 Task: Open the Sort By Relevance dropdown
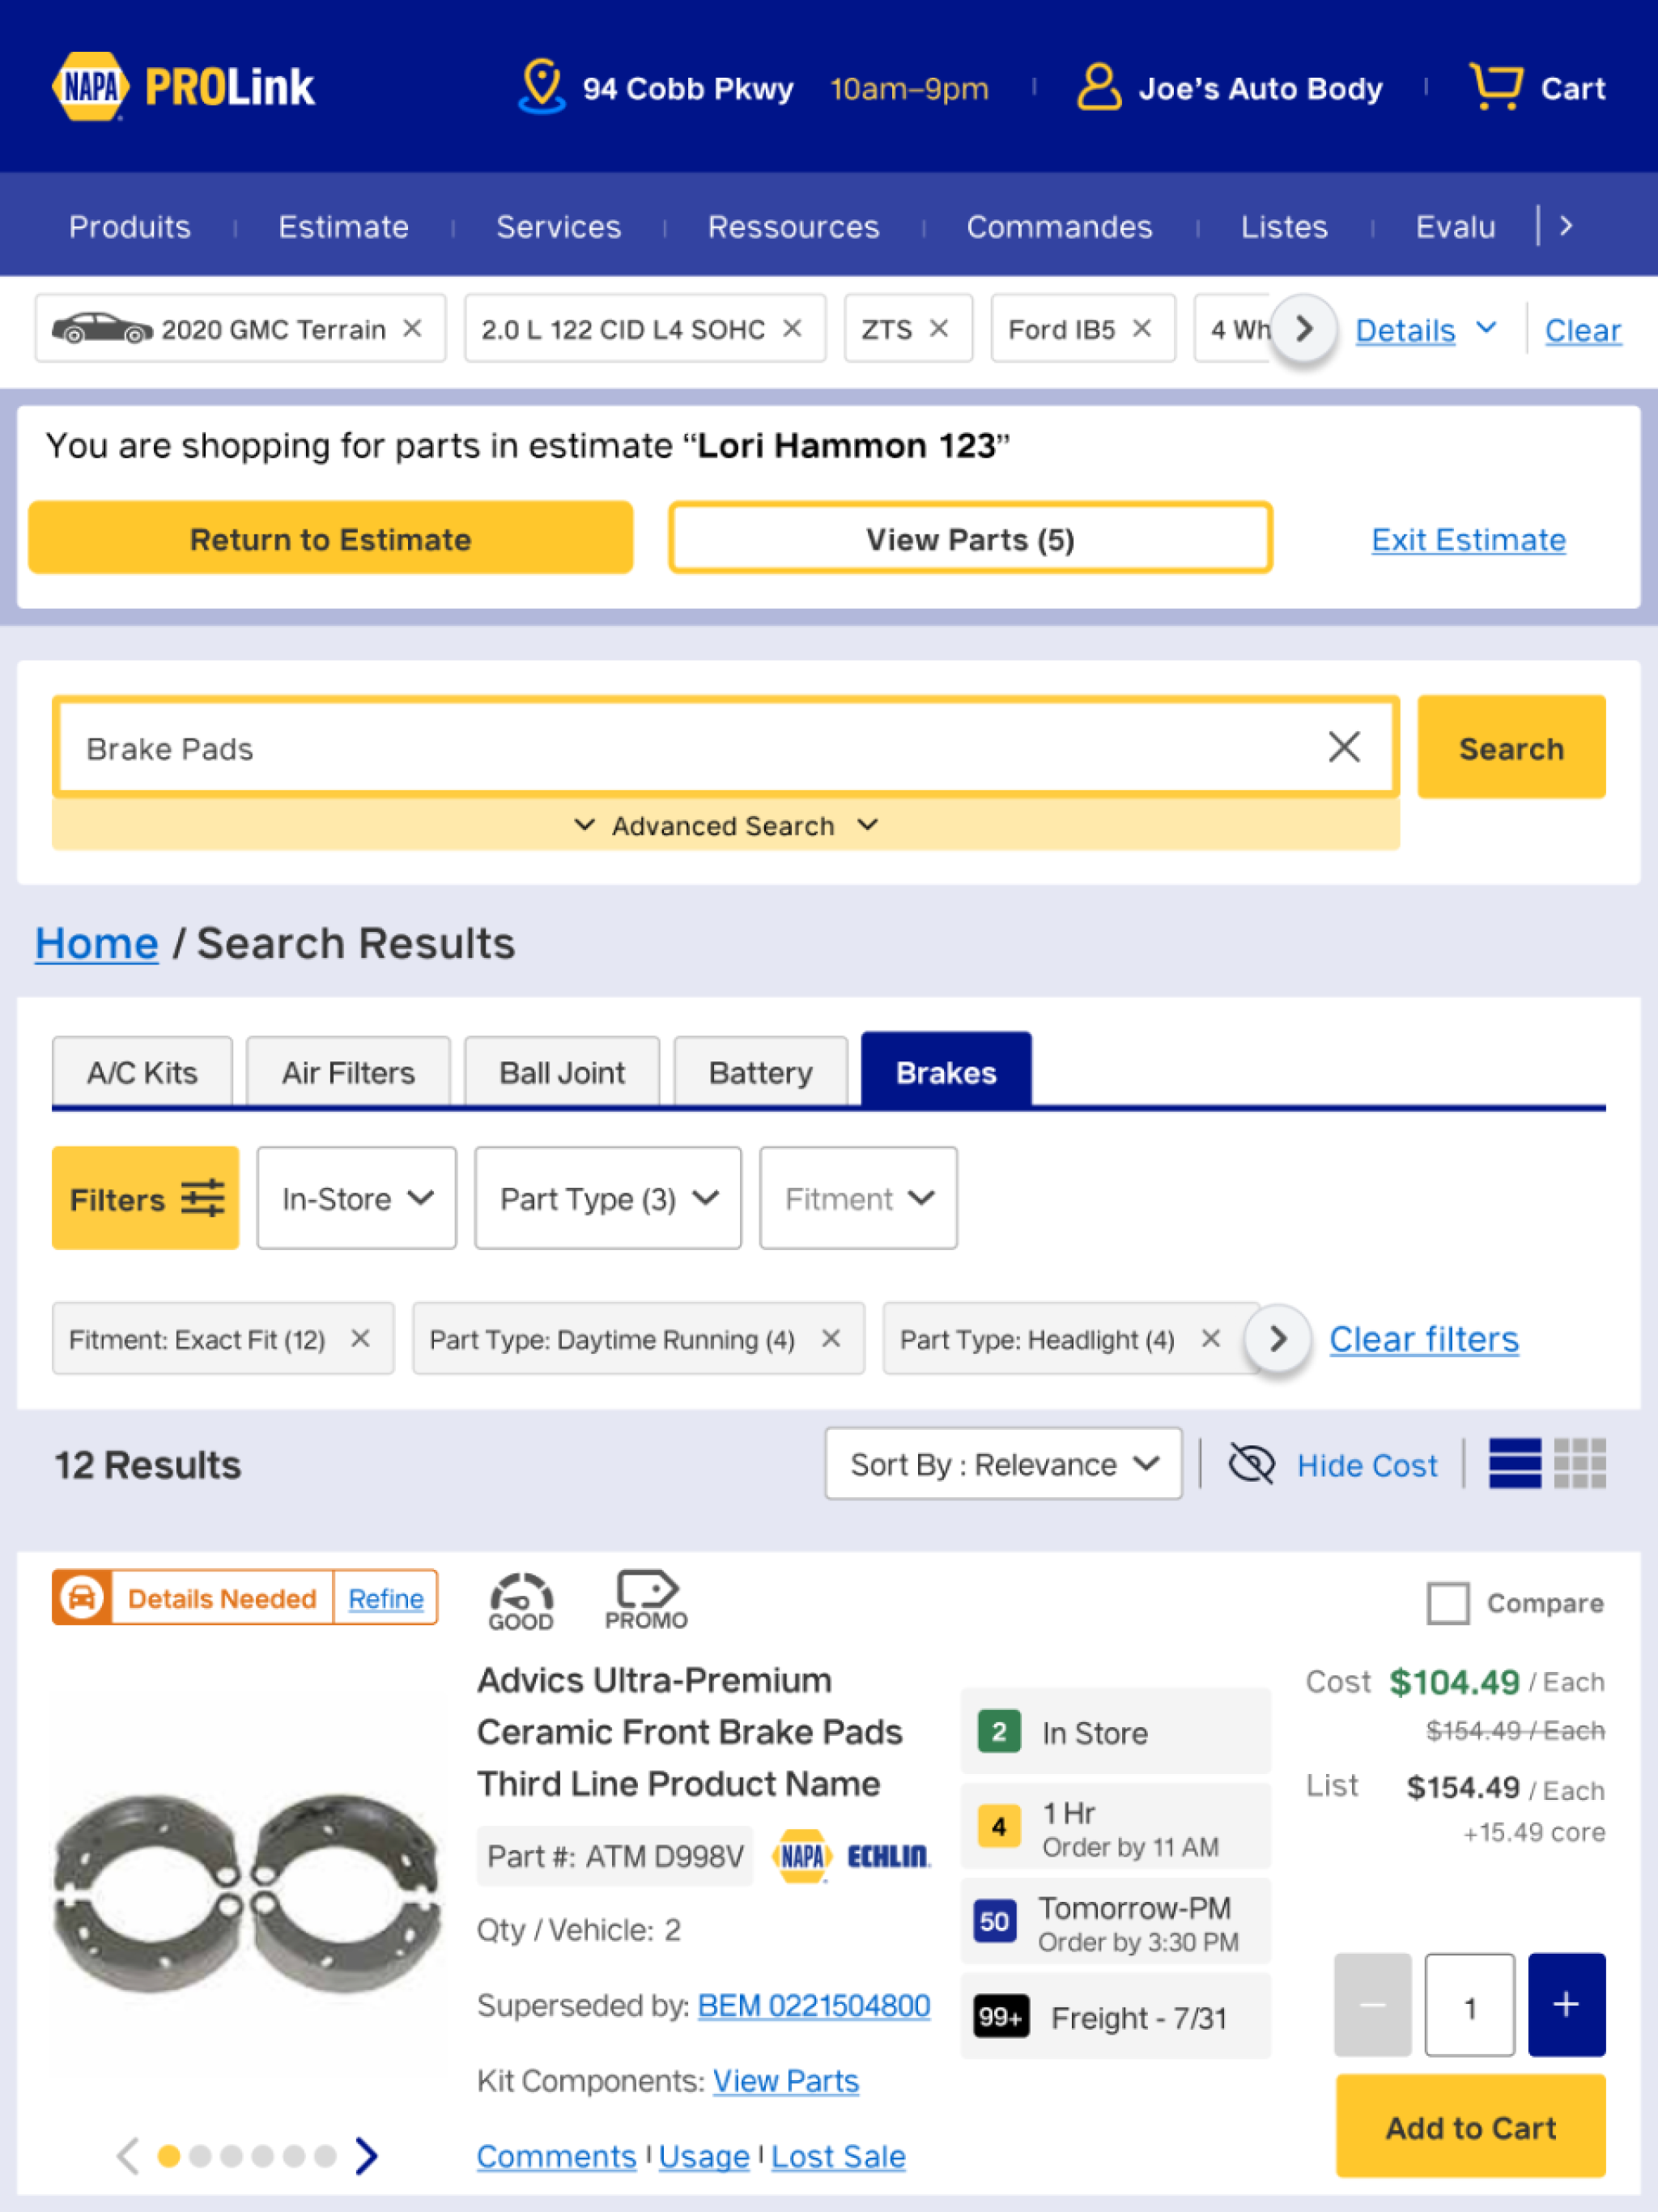pos(1003,1464)
